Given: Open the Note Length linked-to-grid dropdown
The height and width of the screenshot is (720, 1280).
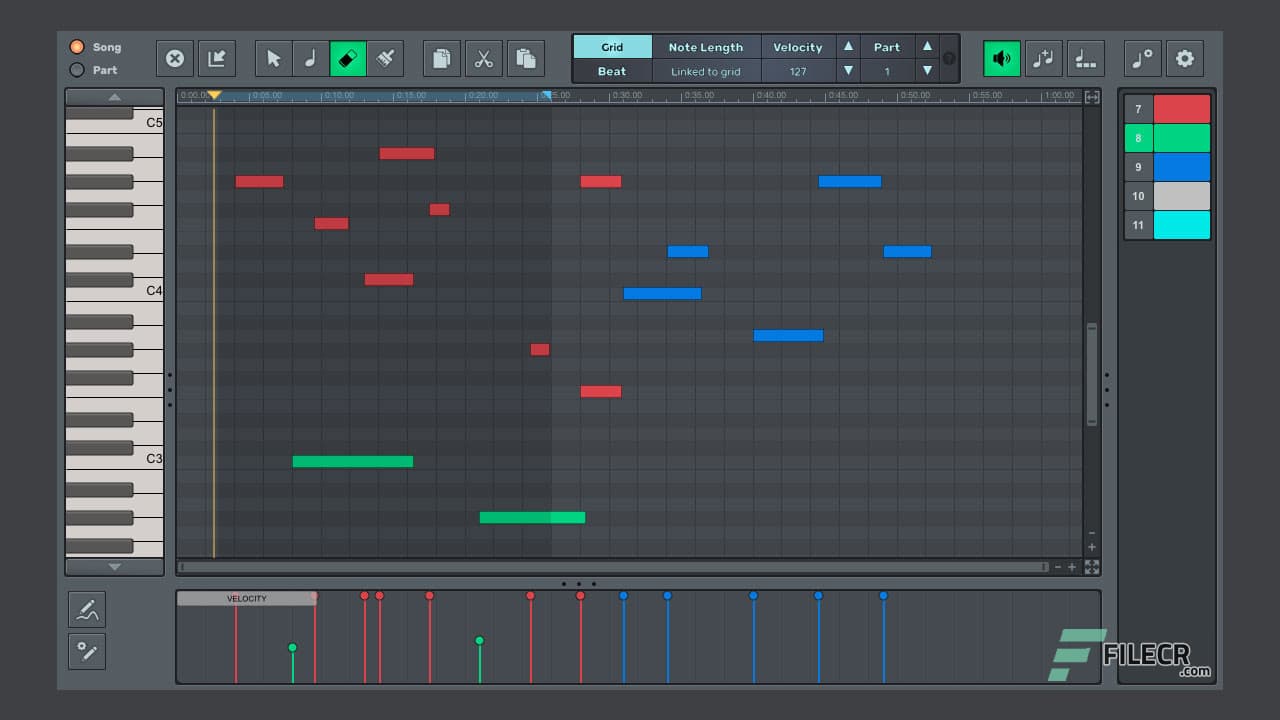Looking at the screenshot, I should (707, 71).
